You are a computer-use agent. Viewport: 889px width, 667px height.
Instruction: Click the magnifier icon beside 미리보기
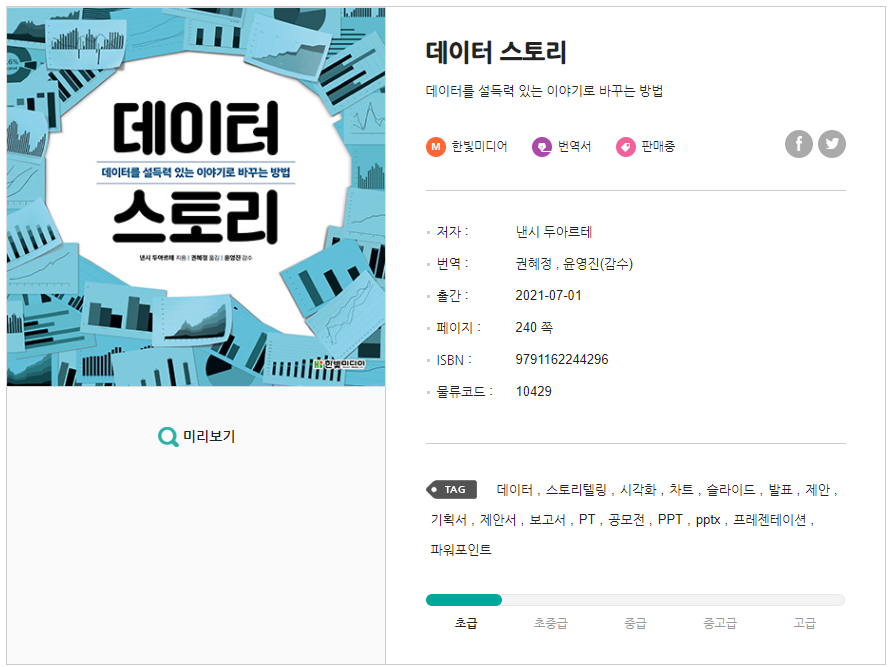168,437
